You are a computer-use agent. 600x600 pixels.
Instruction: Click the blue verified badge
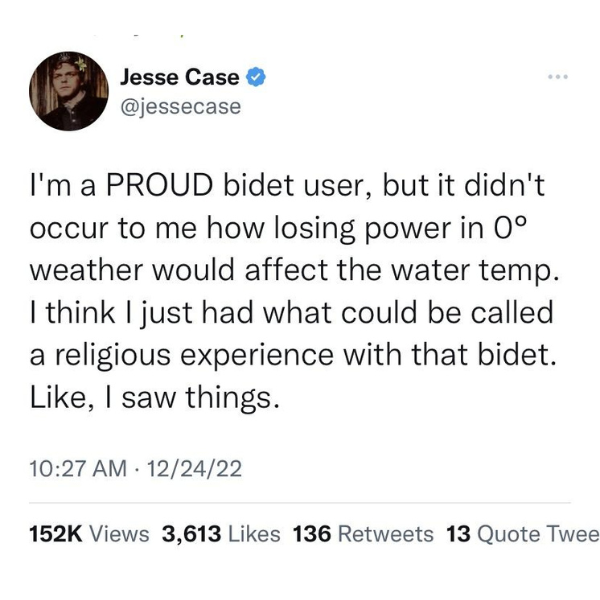[255, 77]
